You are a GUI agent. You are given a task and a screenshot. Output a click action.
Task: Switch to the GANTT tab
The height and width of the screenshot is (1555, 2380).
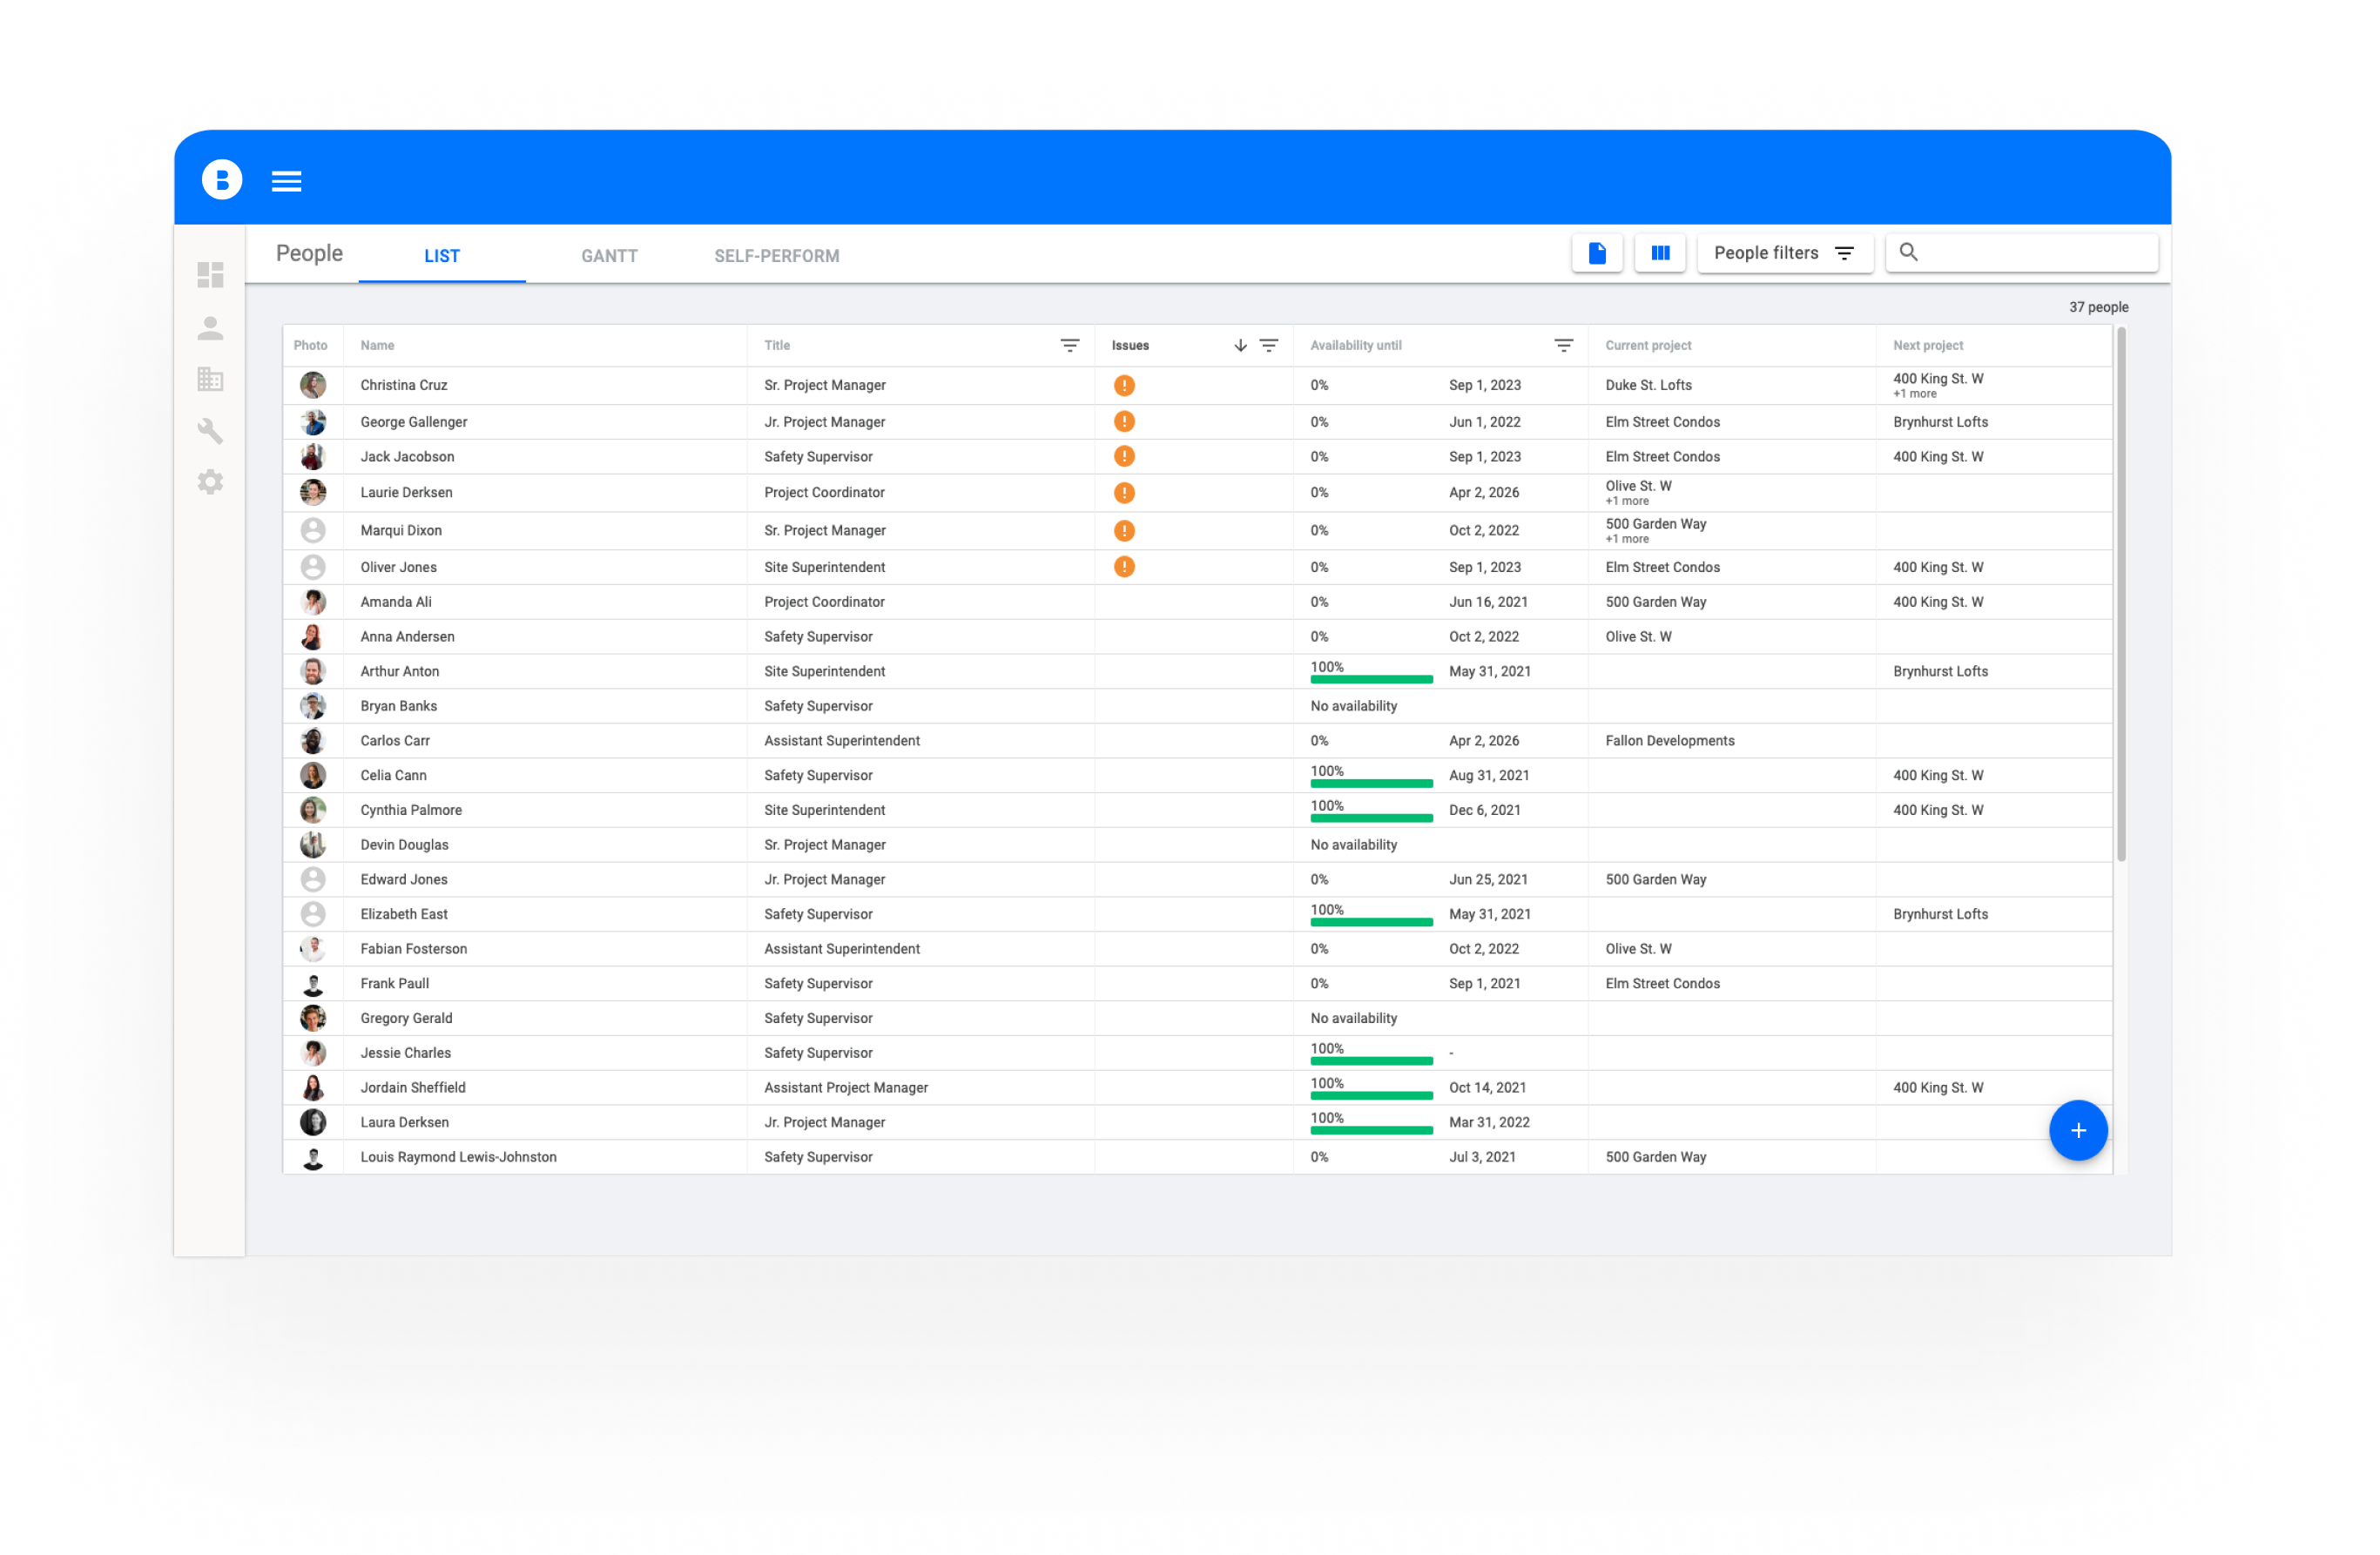[x=609, y=256]
